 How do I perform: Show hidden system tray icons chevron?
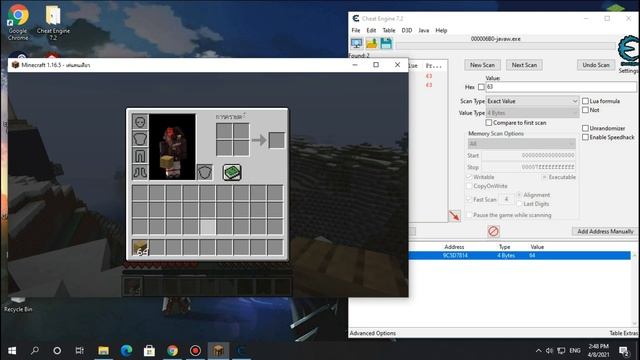coord(538,351)
